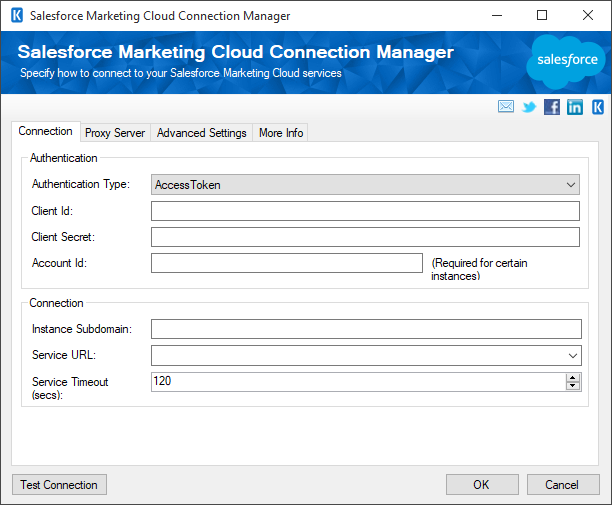612x505 pixels.
Task: Open the LinkedIn icon link
Action: pyautogui.click(x=575, y=107)
